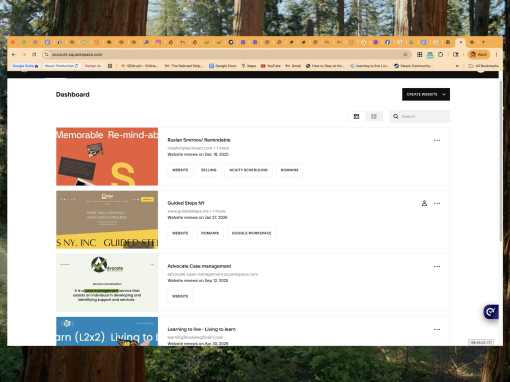The width and height of the screenshot is (510, 382).
Task: Click the Selling button
Action: pyautogui.click(x=209, y=170)
